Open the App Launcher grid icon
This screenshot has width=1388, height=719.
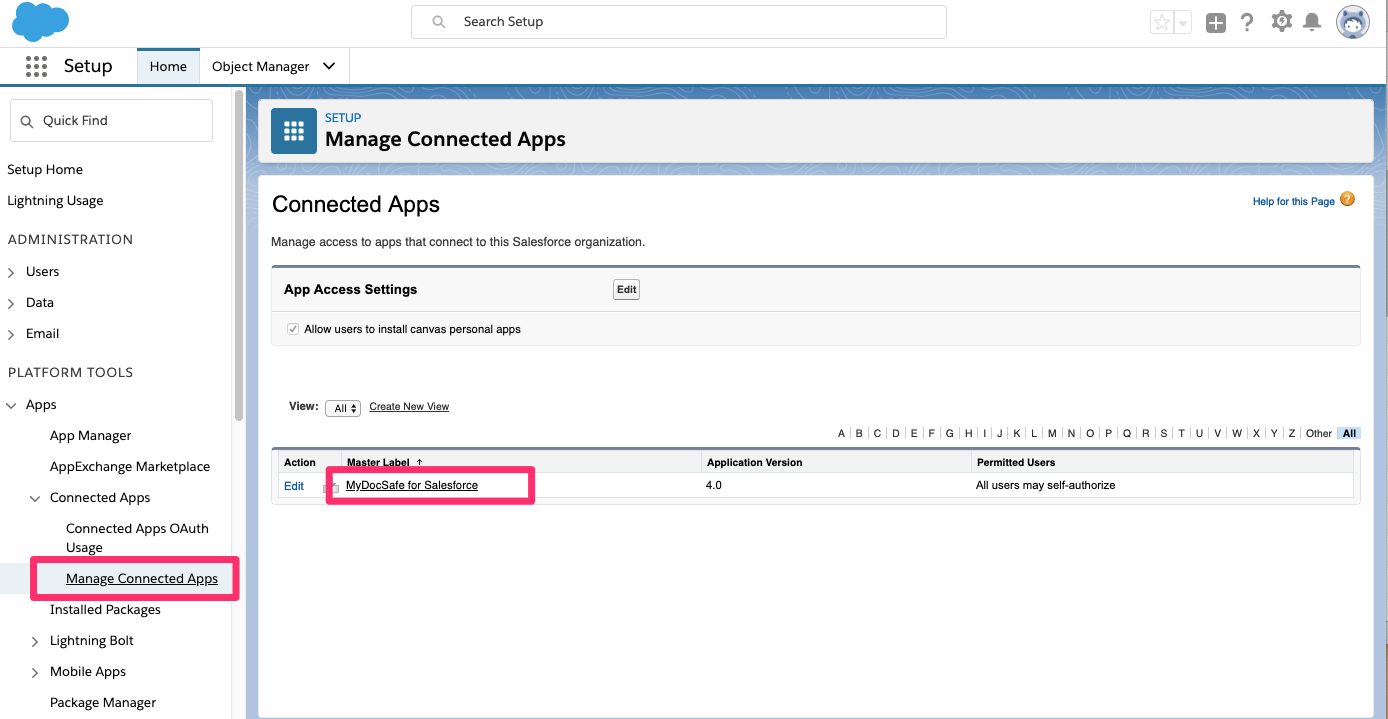pos(36,66)
